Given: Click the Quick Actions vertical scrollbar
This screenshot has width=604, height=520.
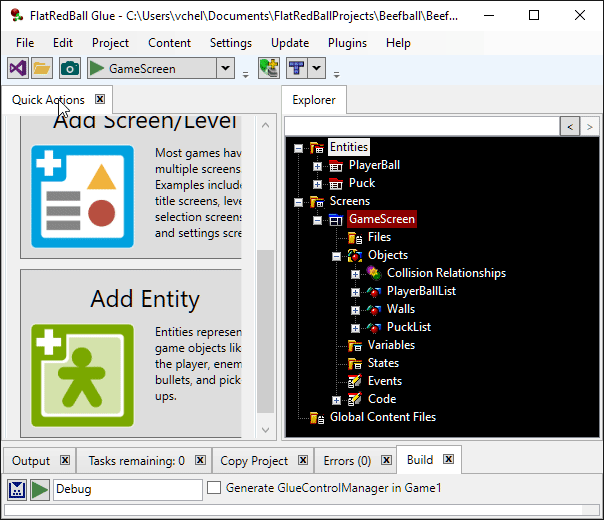Looking at the screenshot, I should (265, 330).
